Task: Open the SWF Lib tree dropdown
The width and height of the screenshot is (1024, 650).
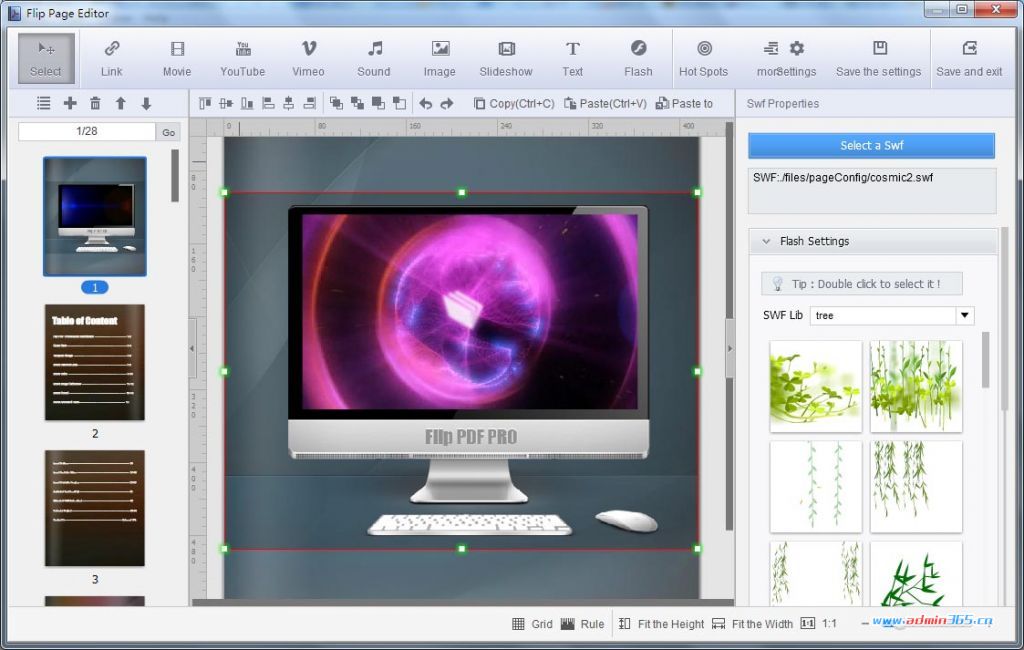Action: click(x=965, y=316)
